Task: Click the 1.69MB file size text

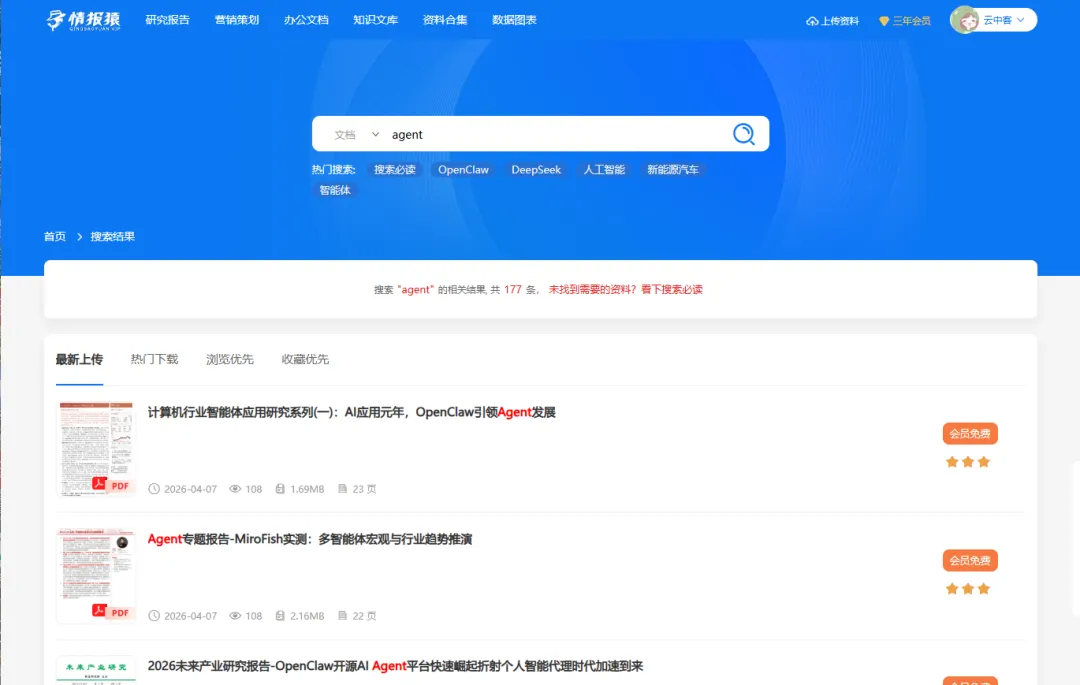Action: click(x=307, y=489)
